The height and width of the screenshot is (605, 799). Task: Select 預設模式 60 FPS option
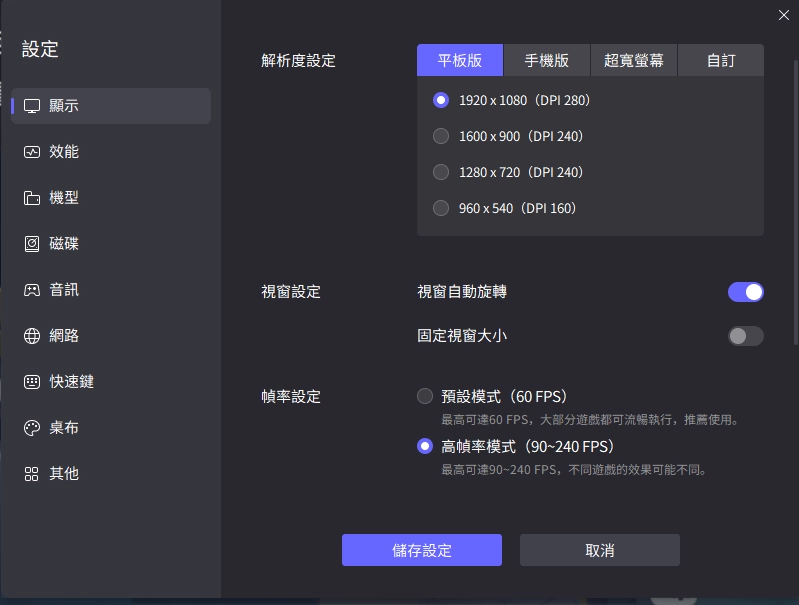pos(425,396)
